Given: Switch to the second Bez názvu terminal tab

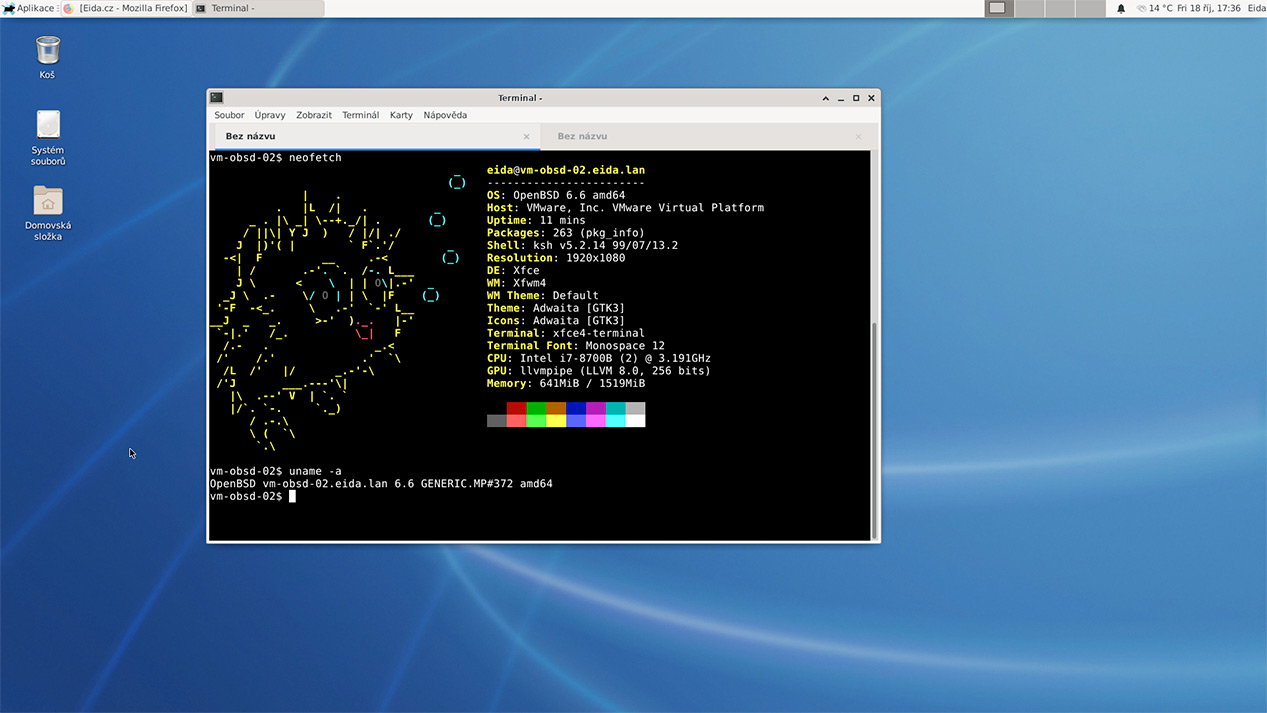Looking at the screenshot, I should click(708, 136).
